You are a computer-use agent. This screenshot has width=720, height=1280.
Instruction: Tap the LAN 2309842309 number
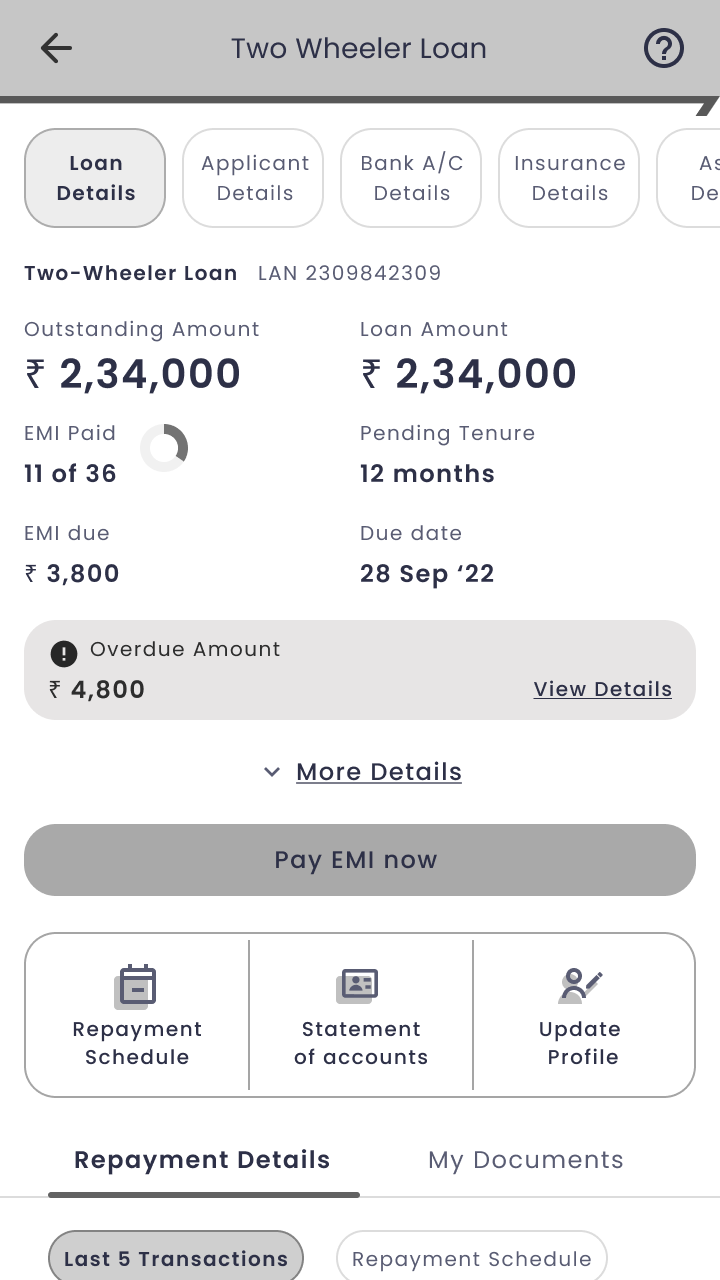tap(349, 273)
